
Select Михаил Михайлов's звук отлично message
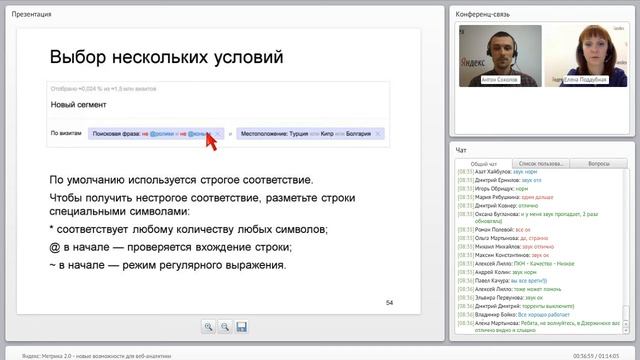pos(506,247)
